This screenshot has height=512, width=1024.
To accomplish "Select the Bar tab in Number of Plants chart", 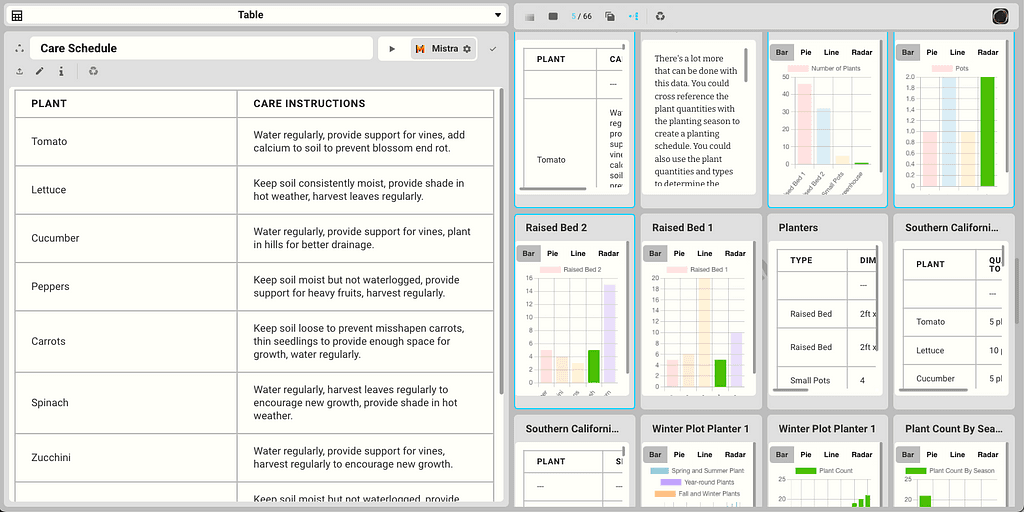I will coord(781,52).
